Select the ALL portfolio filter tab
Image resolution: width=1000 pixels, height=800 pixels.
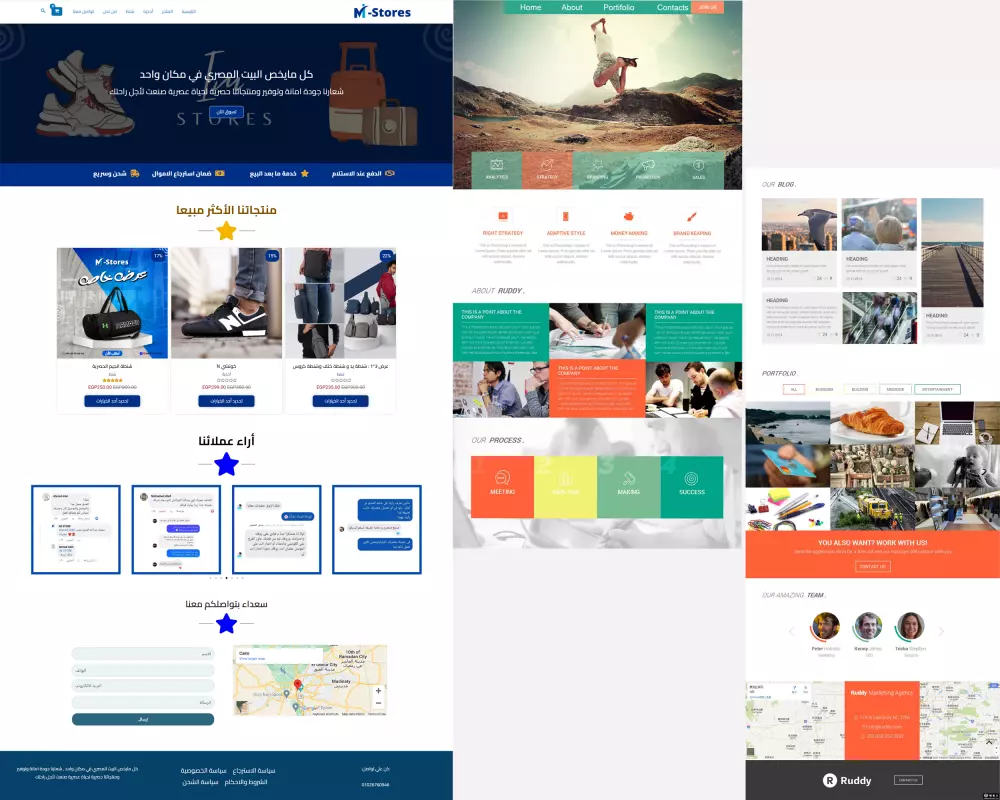(x=794, y=389)
